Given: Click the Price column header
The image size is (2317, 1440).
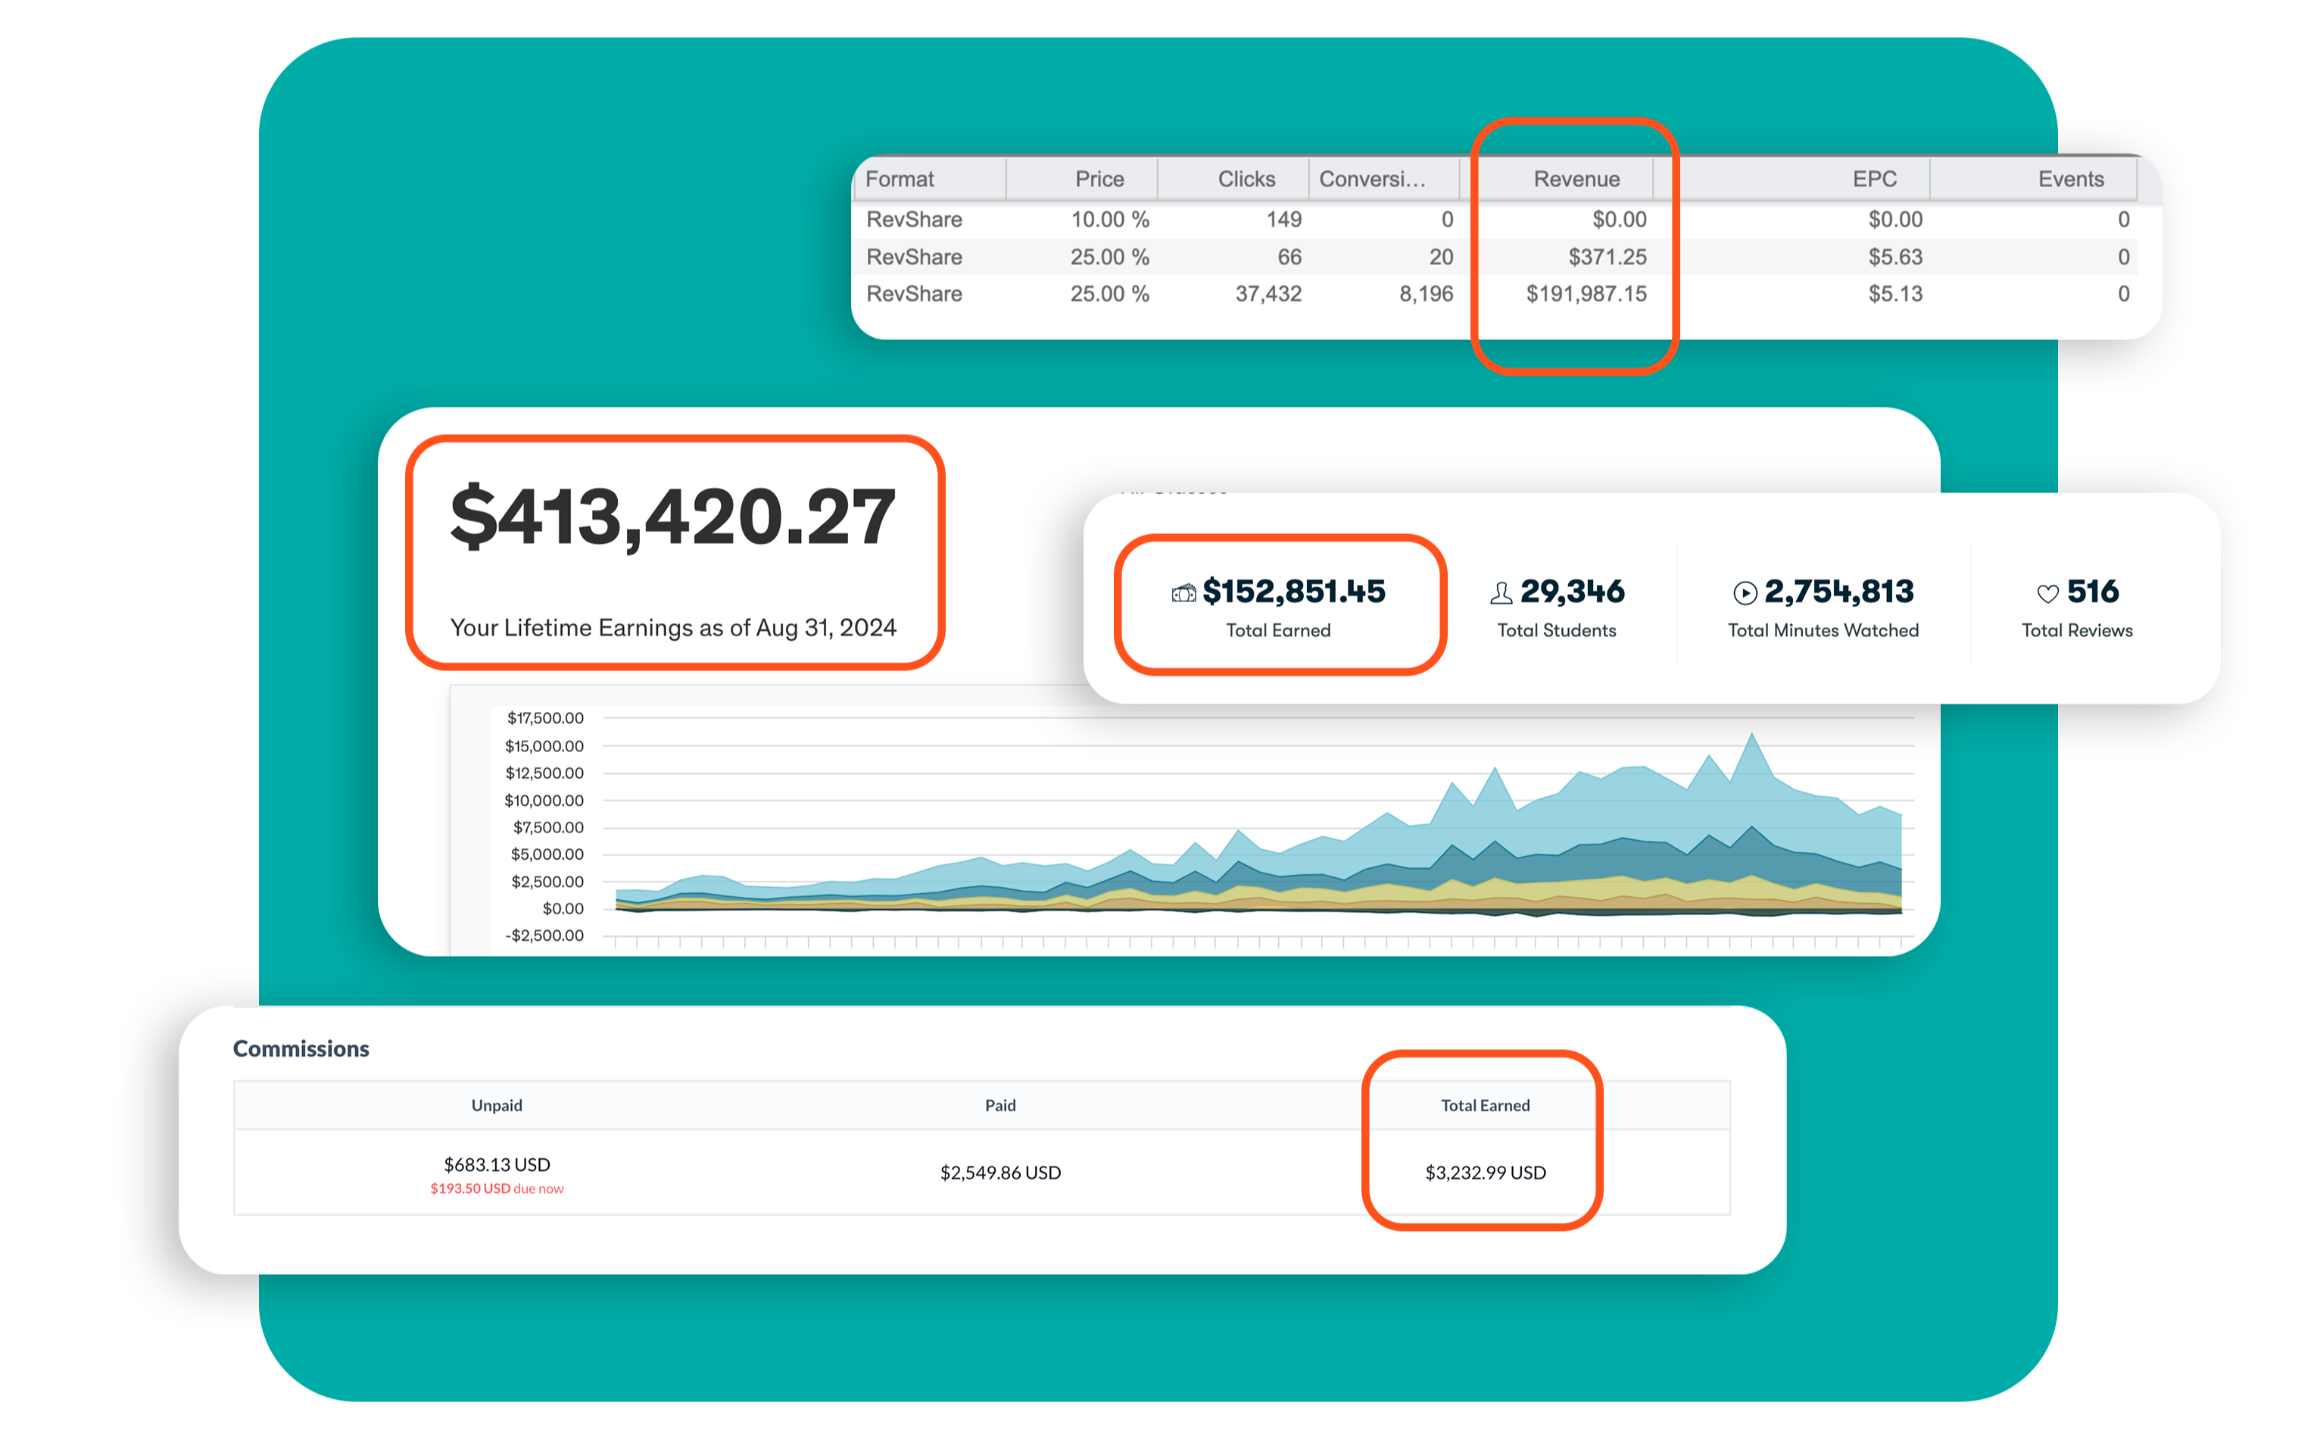Looking at the screenshot, I should [x=1099, y=179].
